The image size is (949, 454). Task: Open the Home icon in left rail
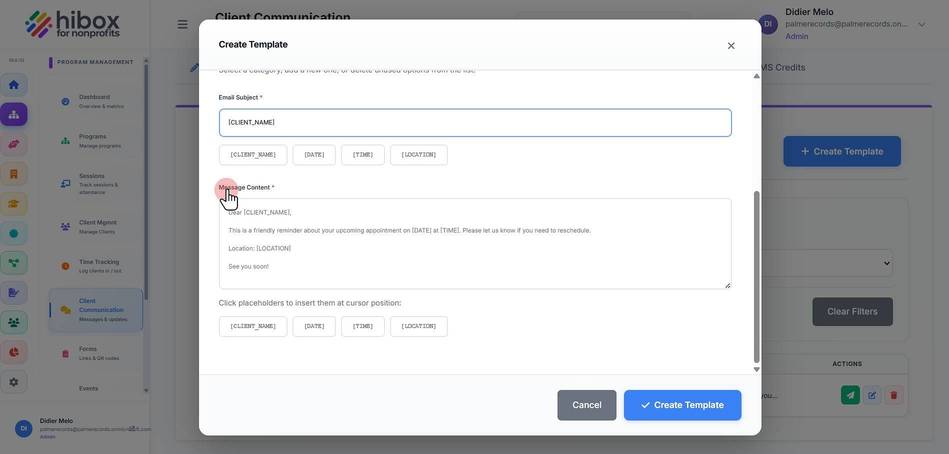point(13,85)
